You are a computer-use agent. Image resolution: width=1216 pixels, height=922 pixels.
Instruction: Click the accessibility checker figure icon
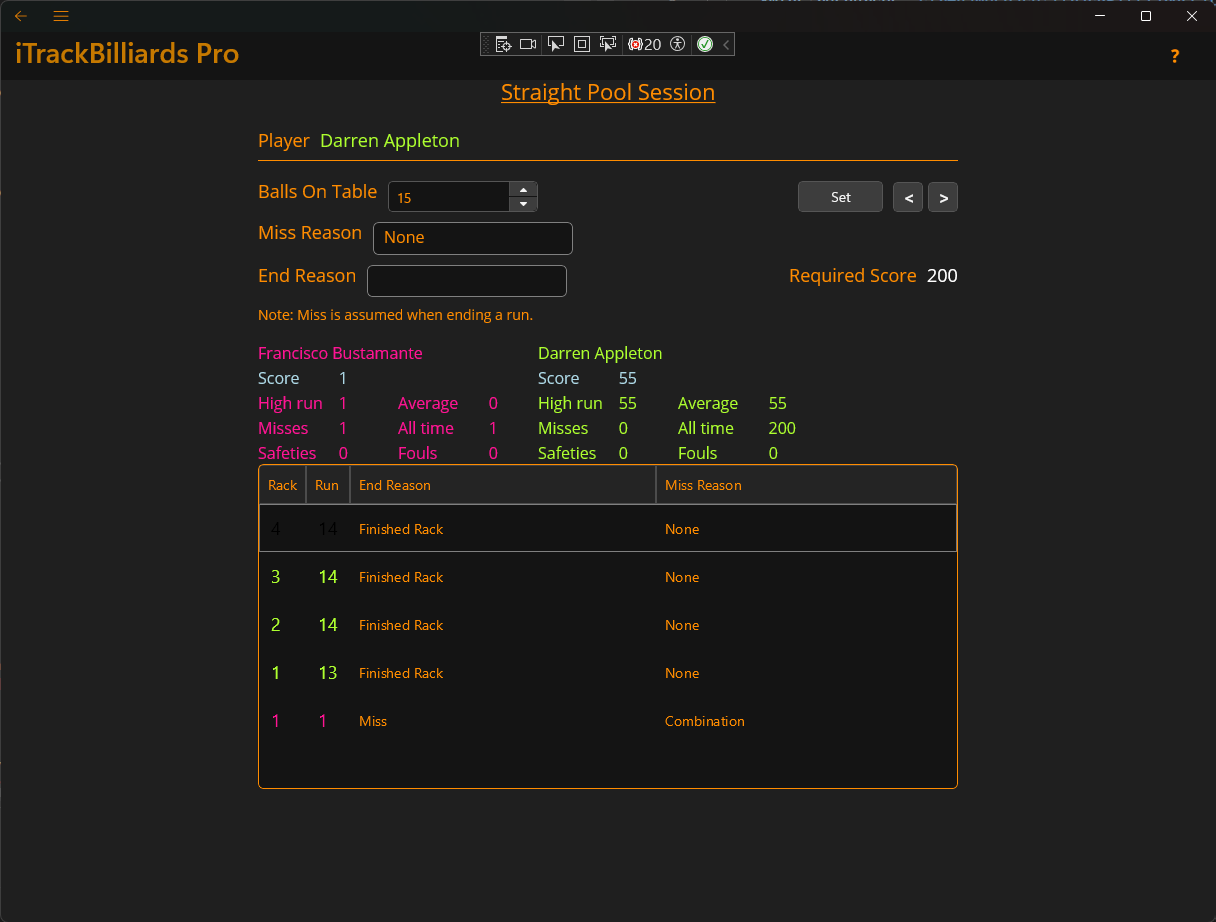678,44
